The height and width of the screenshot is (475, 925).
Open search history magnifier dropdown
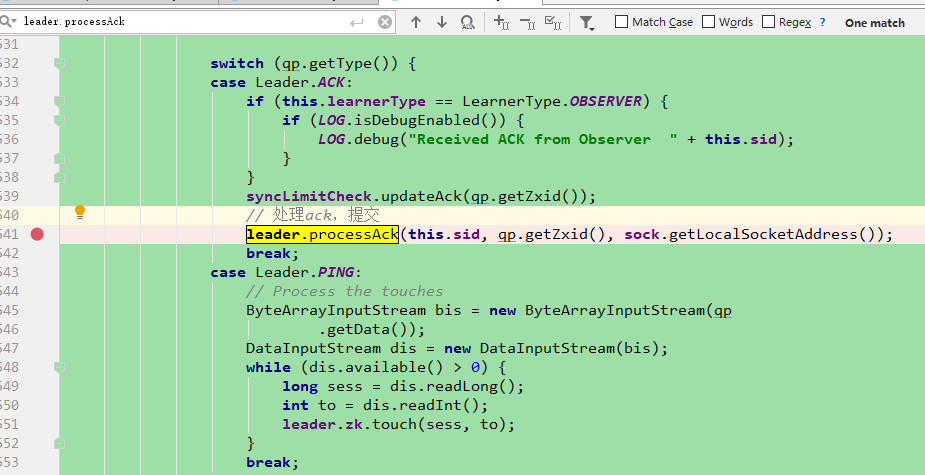[8, 22]
